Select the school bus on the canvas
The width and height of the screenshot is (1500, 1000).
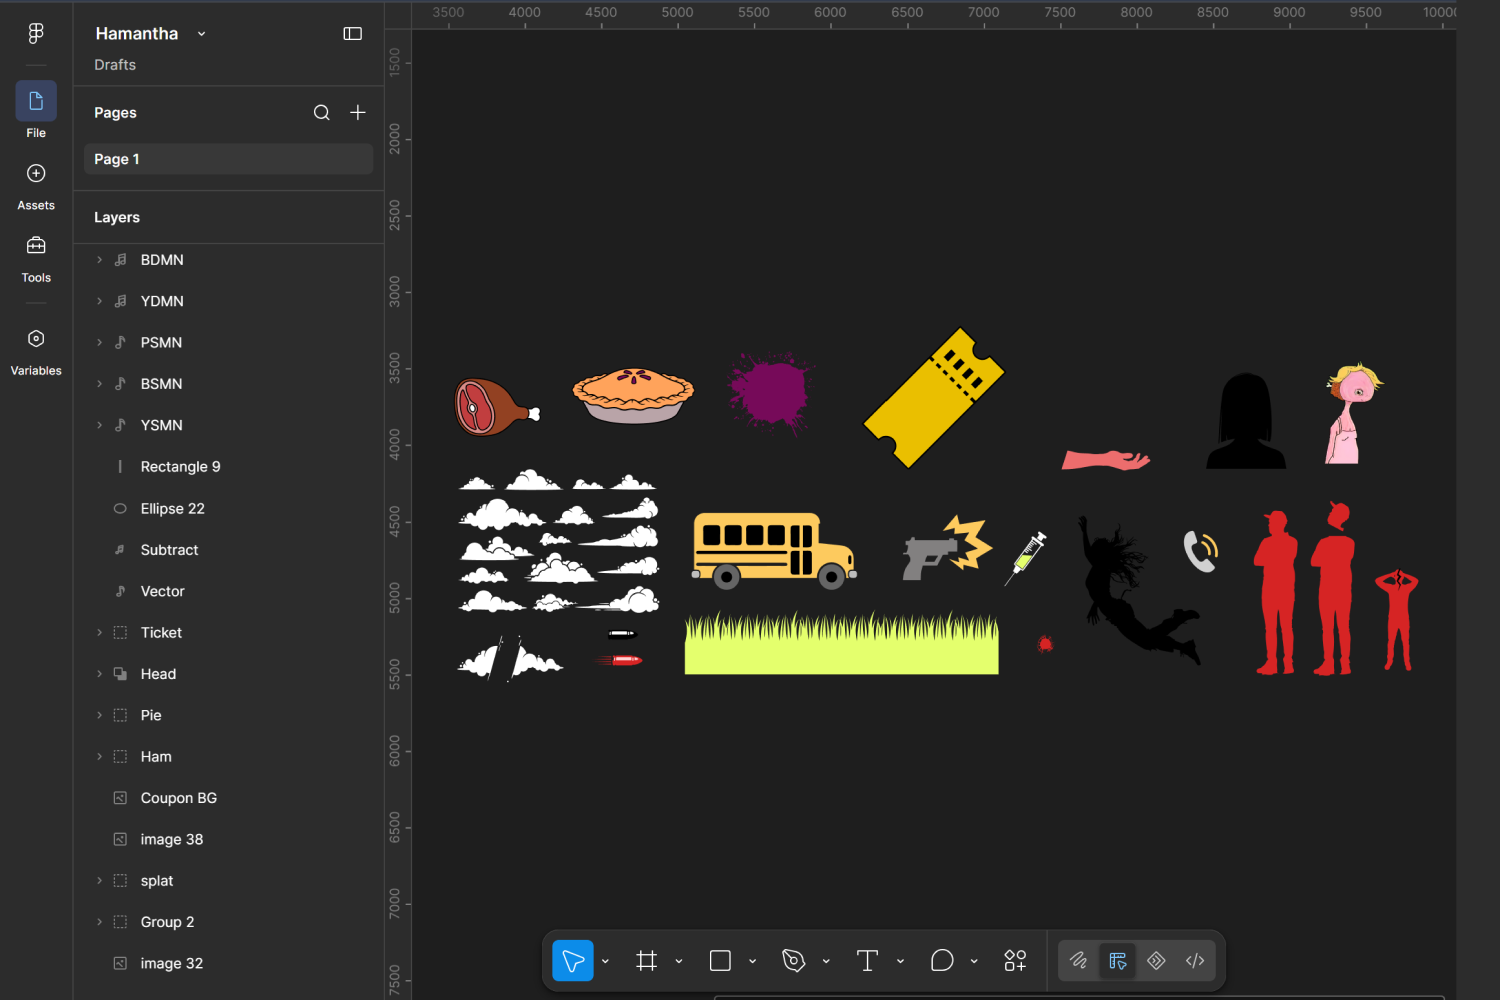pos(774,550)
